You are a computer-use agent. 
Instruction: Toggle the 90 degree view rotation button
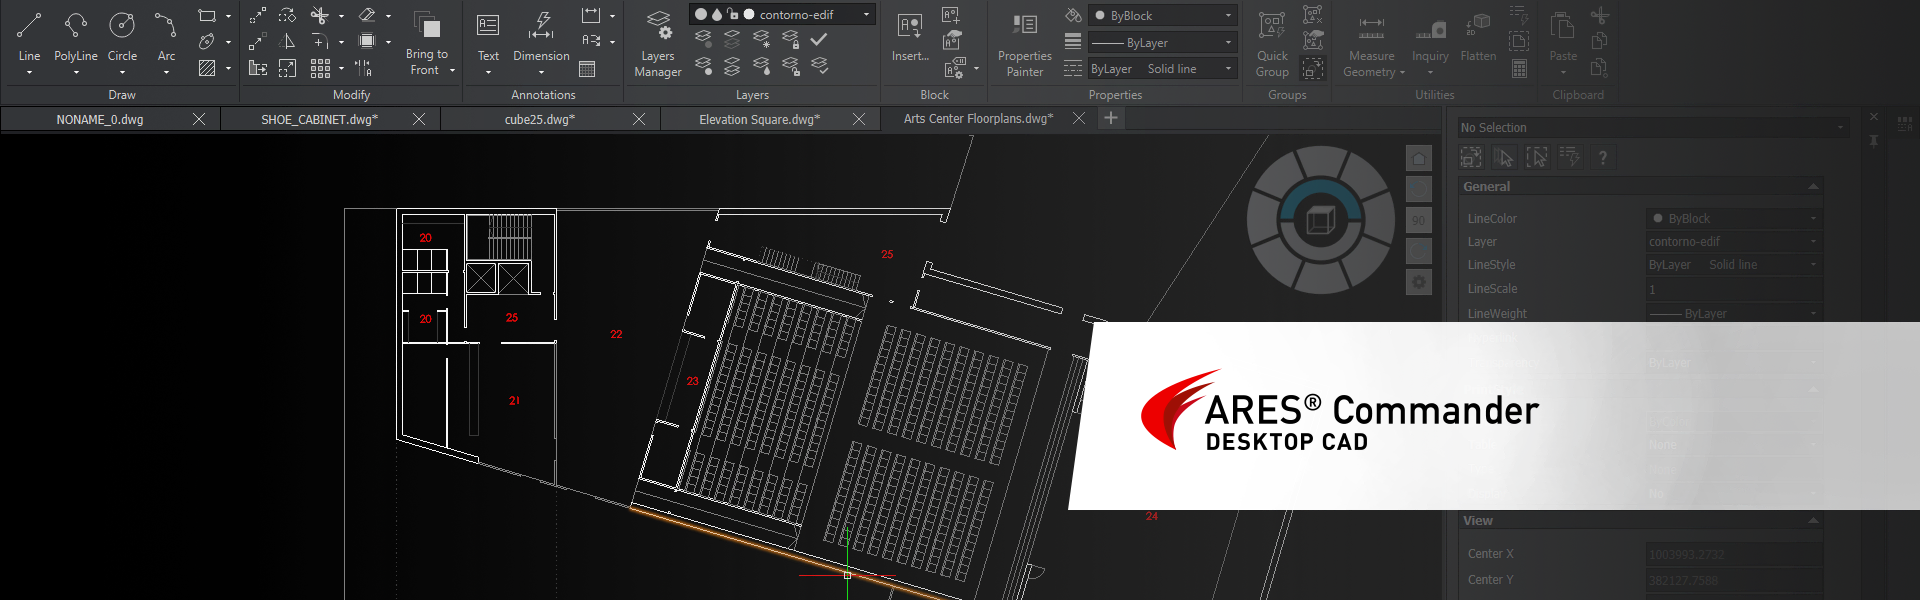coord(1418,220)
